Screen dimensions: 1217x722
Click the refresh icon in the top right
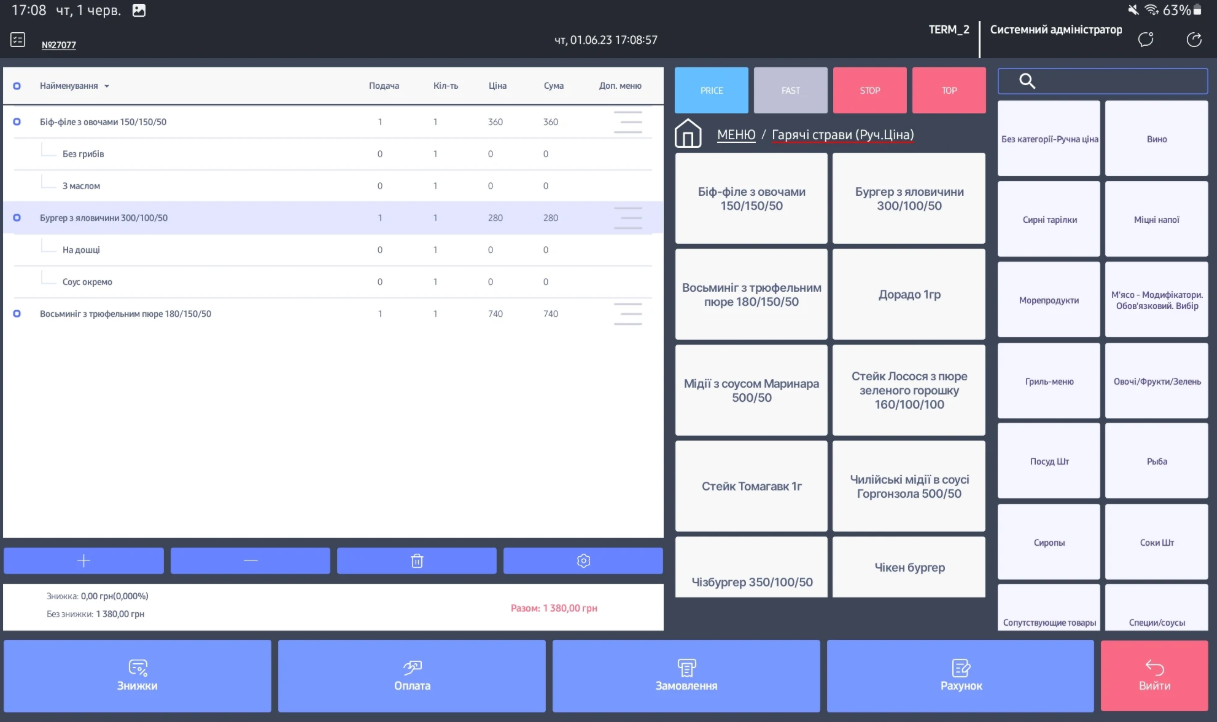tap(1193, 39)
